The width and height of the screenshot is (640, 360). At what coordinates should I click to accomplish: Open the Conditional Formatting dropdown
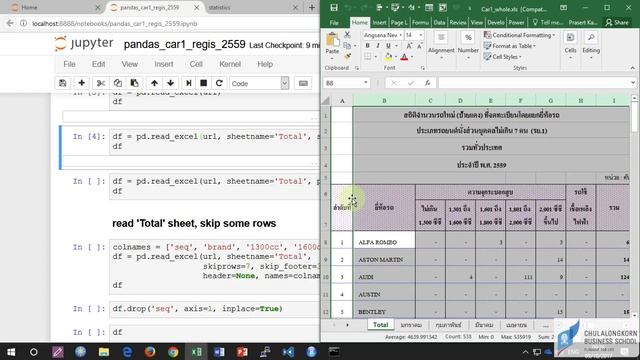pyautogui.click(x=519, y=35)
